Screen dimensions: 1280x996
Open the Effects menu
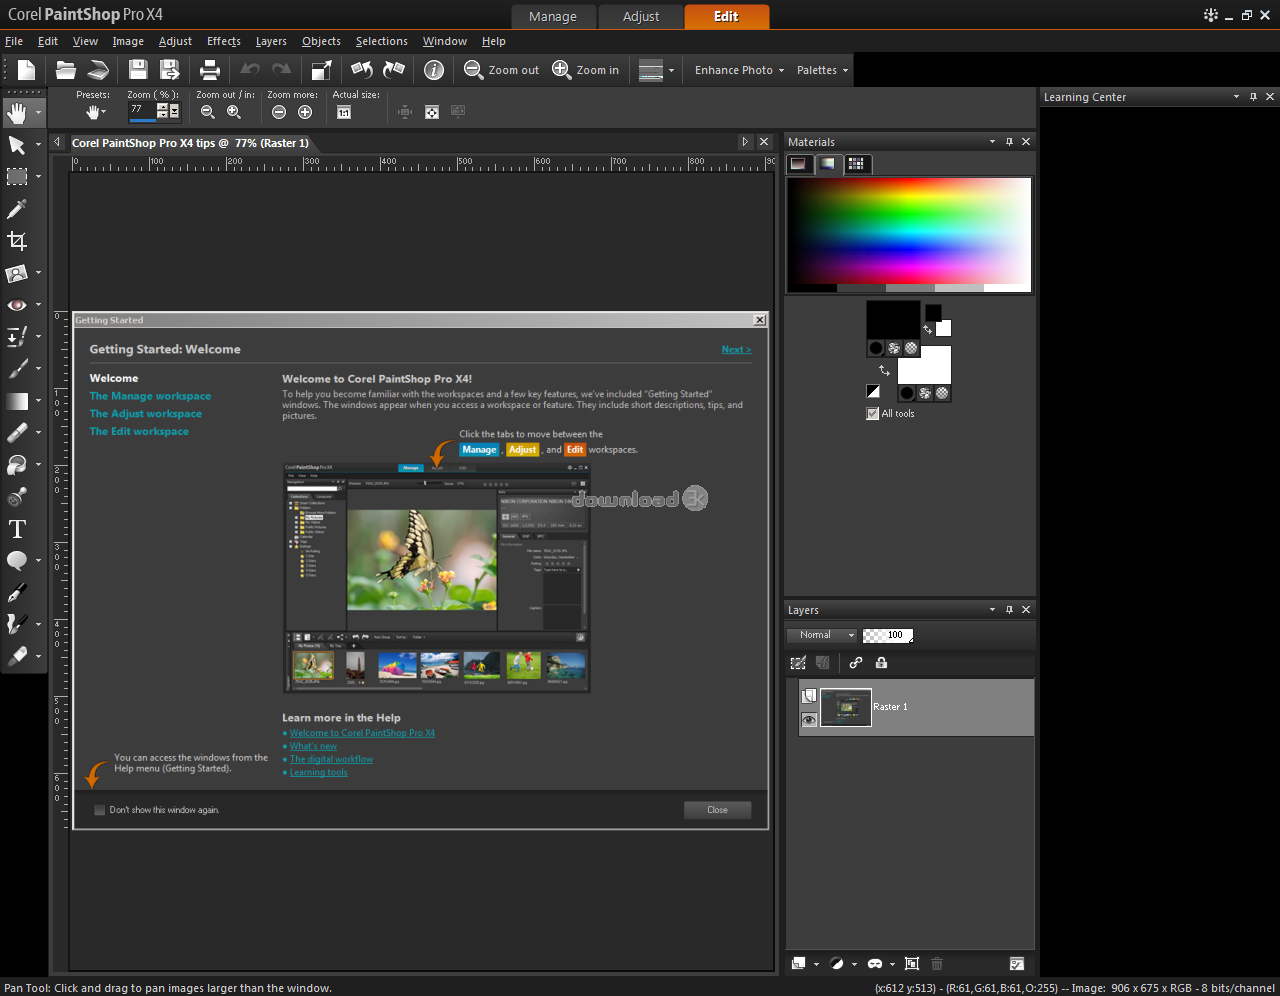click(223, 41)
